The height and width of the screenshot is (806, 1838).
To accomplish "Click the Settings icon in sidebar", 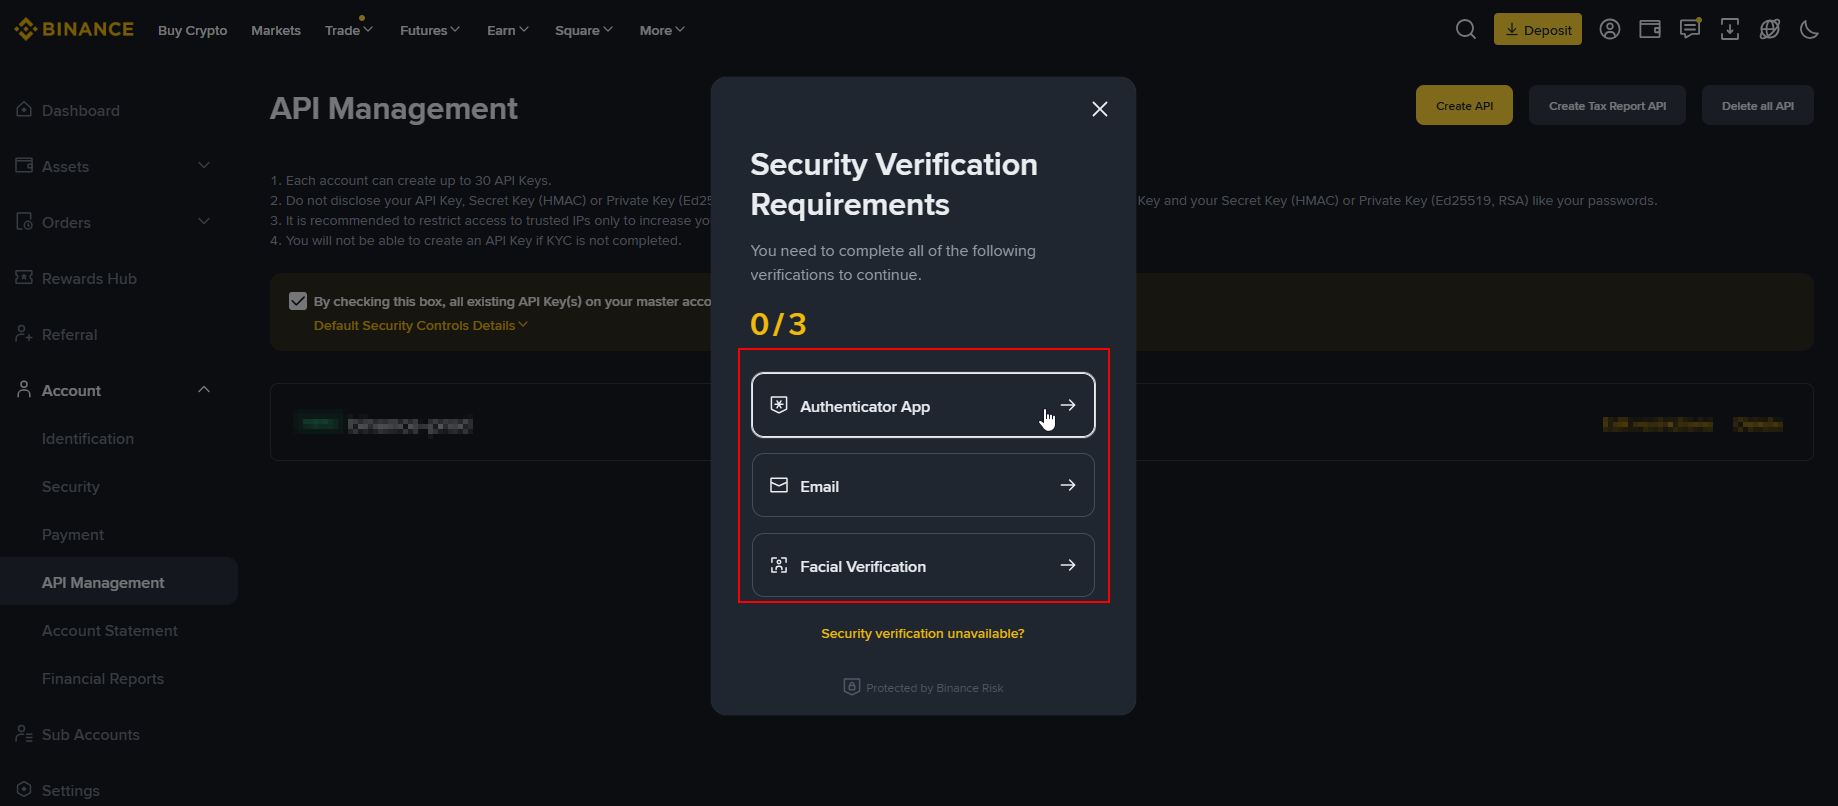I will click(24, 789).
